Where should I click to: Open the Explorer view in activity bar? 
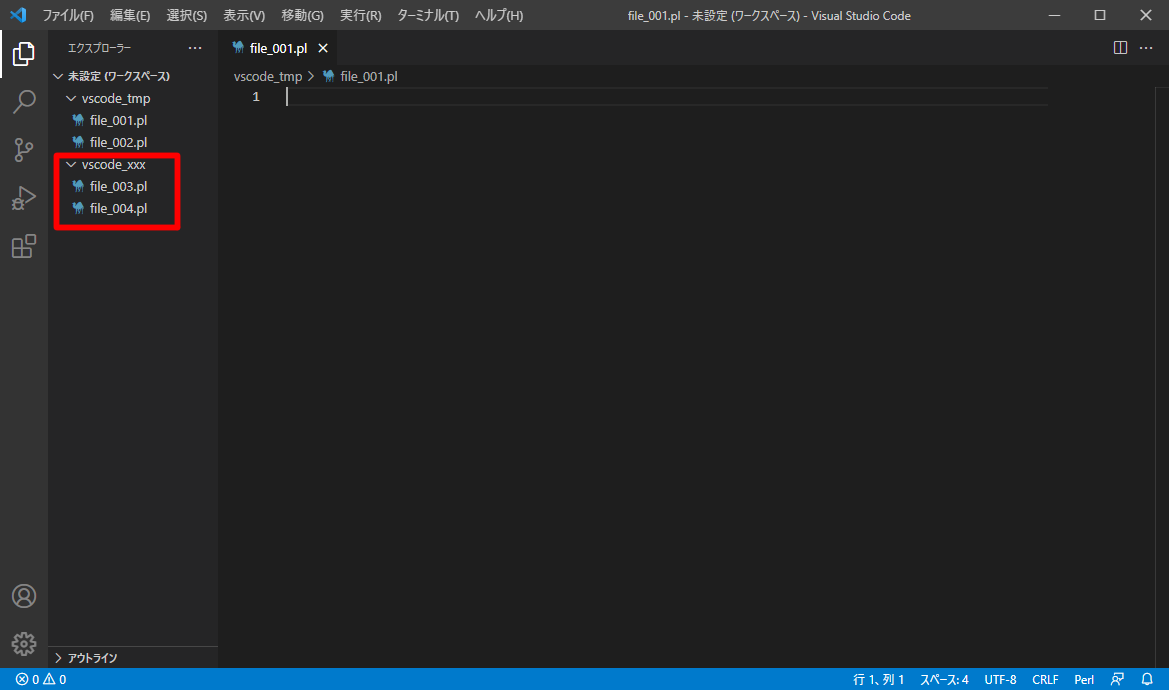click(23, 54)
